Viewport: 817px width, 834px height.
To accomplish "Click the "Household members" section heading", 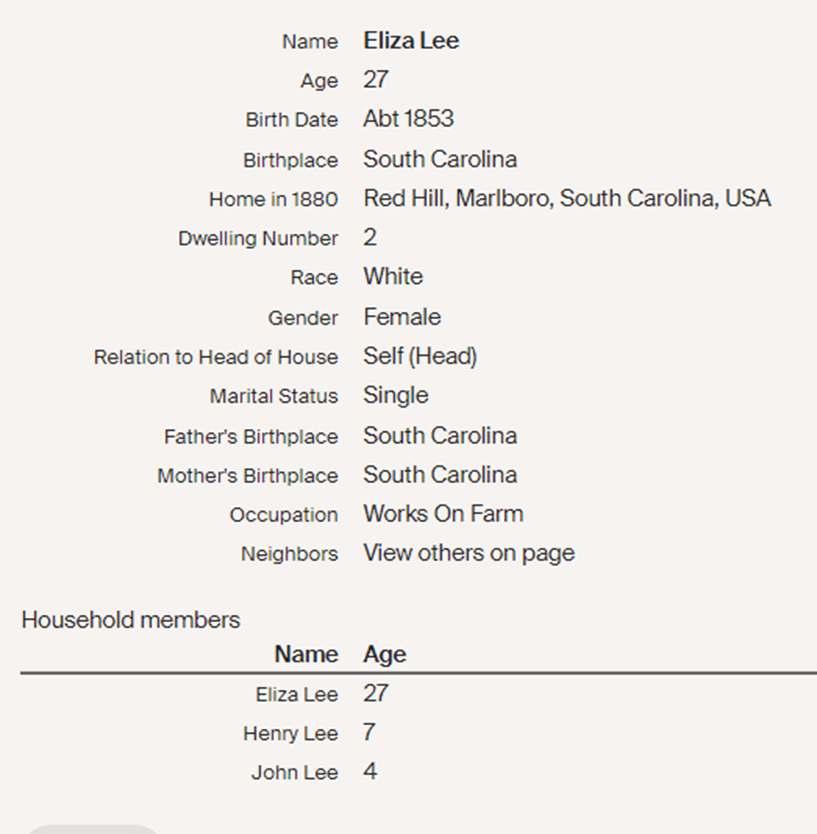I will (130, 620).
